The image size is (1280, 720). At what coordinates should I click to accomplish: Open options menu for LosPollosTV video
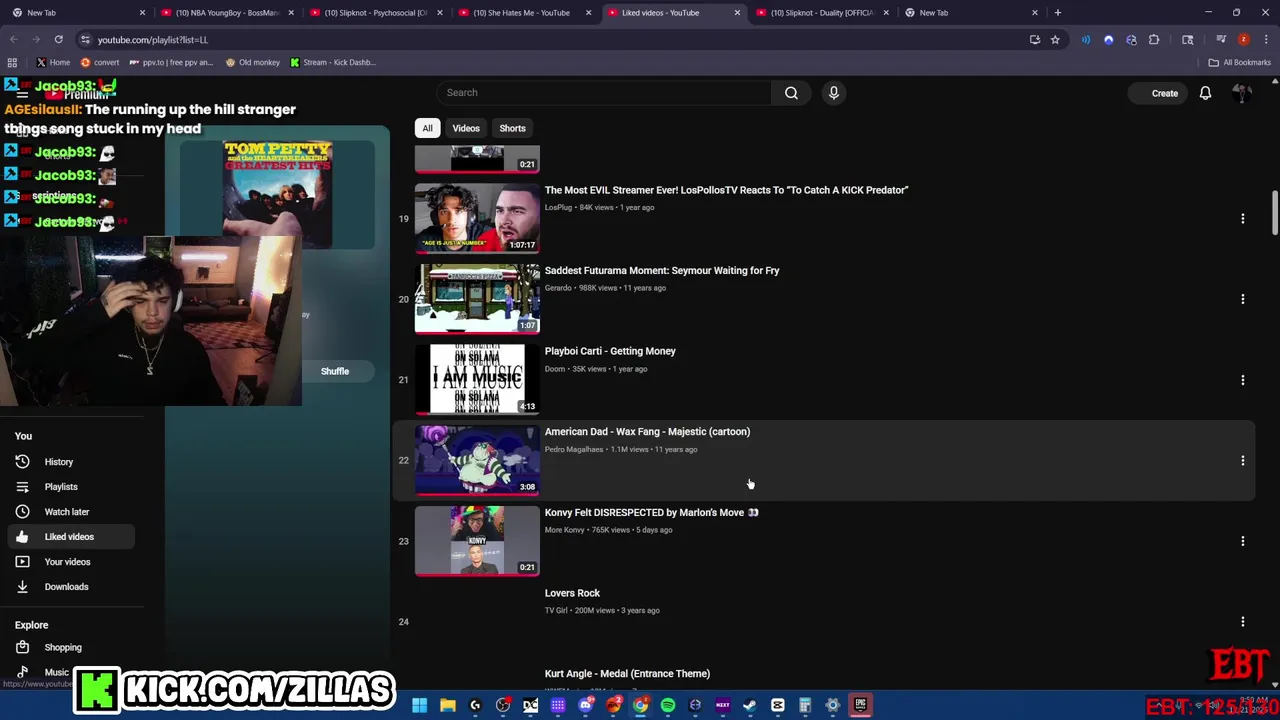[x=1242, y=218]
